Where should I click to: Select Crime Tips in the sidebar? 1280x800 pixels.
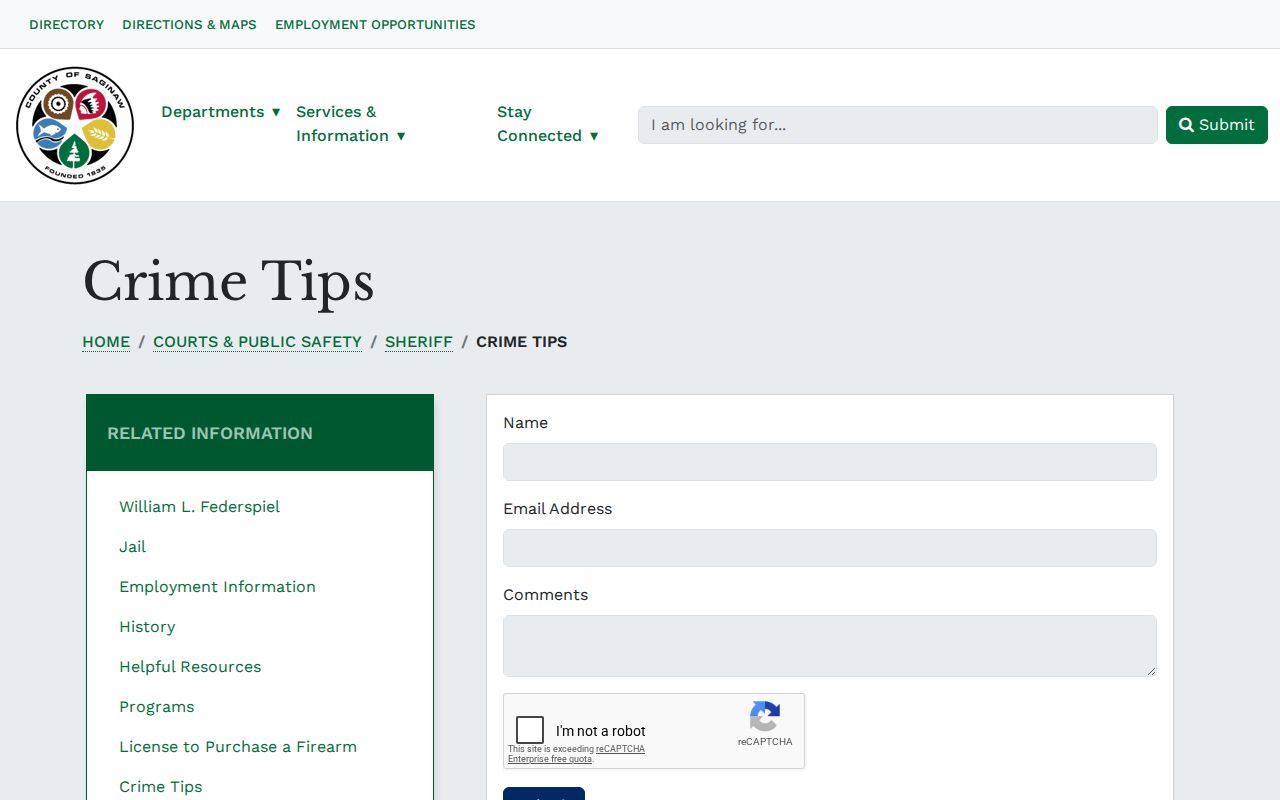click(x=161, y=787)
